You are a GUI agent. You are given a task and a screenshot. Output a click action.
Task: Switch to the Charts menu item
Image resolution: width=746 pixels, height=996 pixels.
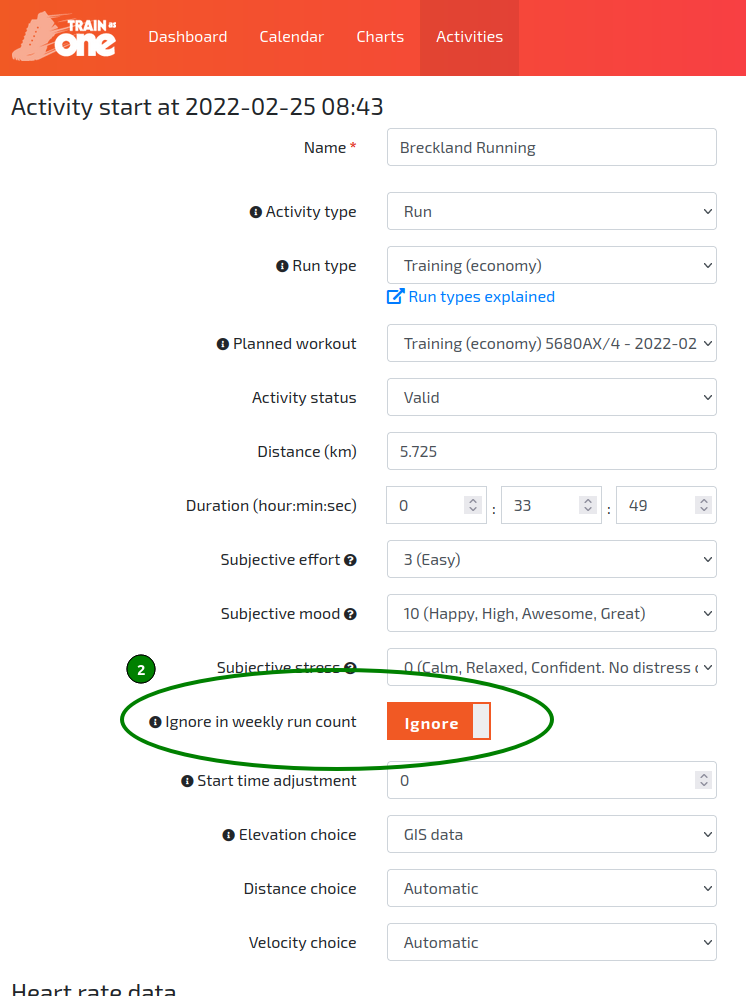(x=380, y=37)
